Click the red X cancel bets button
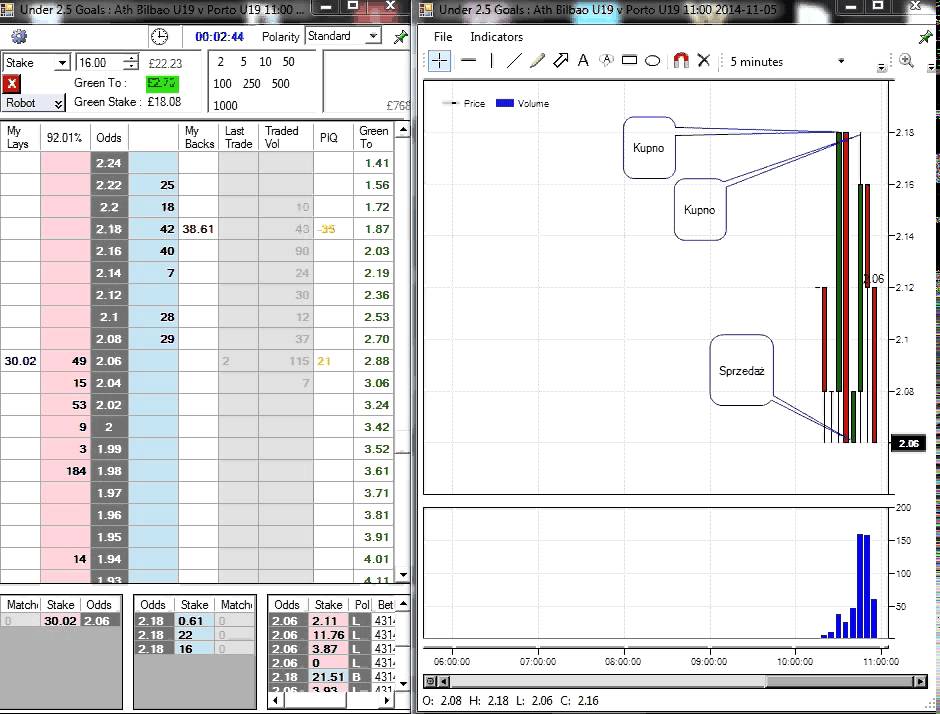Viewport: 940px width, 714px height. click(x=11, y=83)
